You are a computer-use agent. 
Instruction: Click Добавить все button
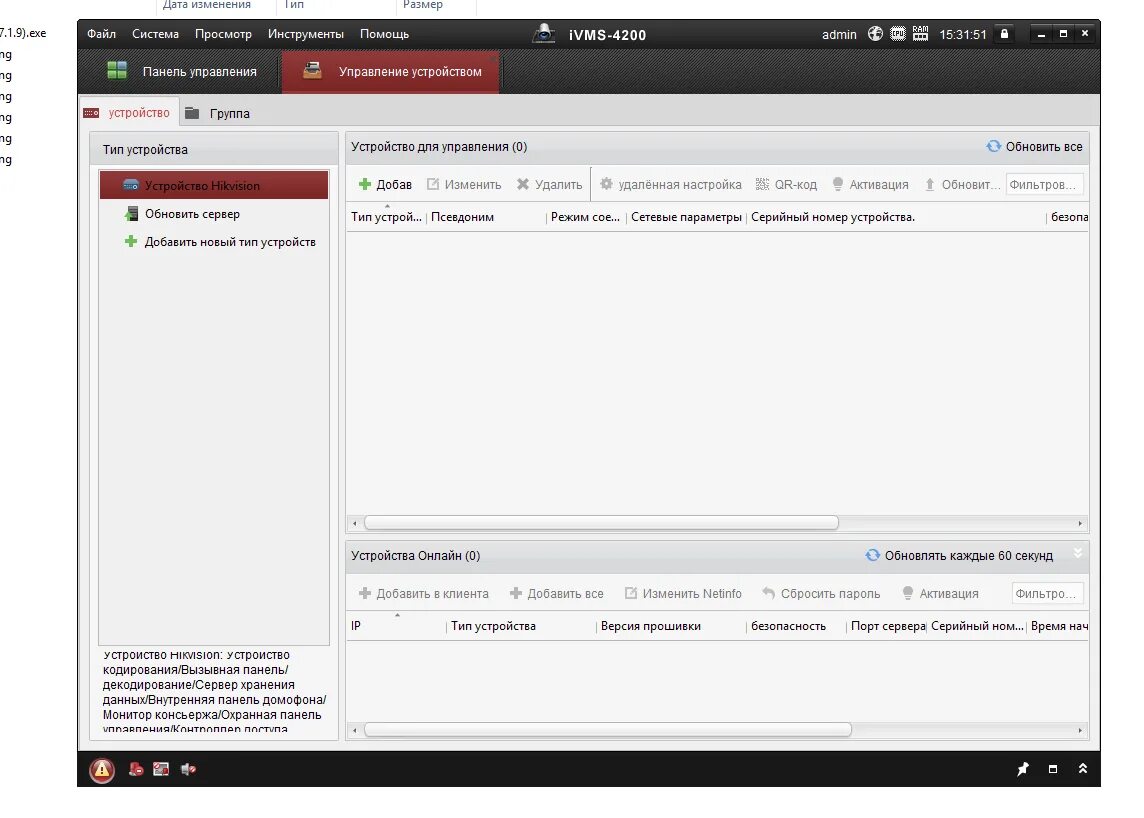click(557, 593)
